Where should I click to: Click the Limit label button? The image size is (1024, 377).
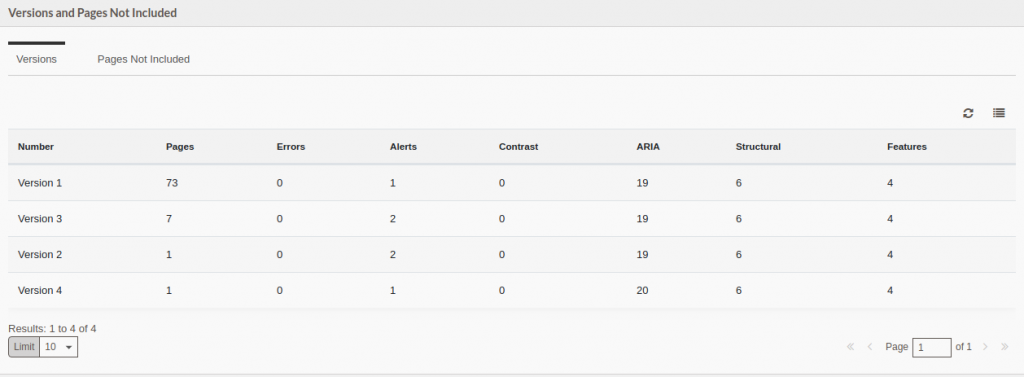(x=24, y=347)
